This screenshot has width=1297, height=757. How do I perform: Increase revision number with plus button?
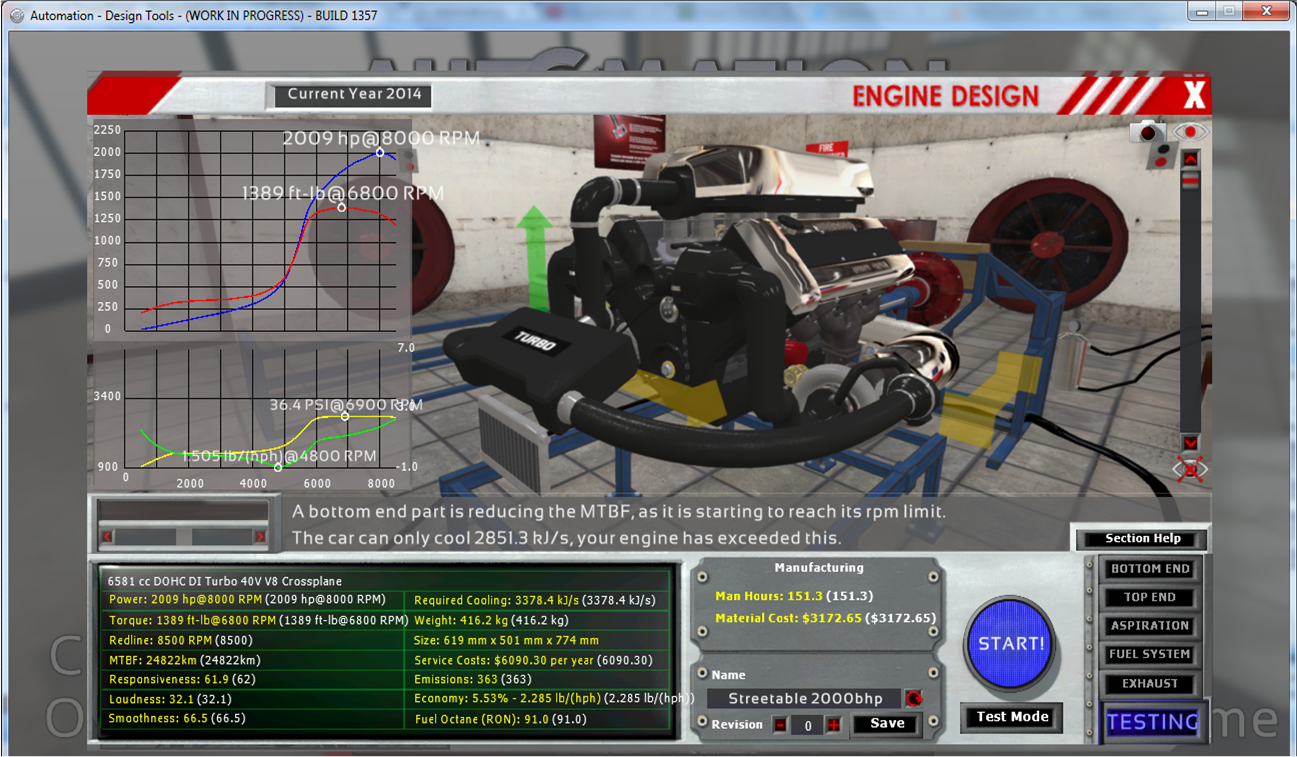833,725
